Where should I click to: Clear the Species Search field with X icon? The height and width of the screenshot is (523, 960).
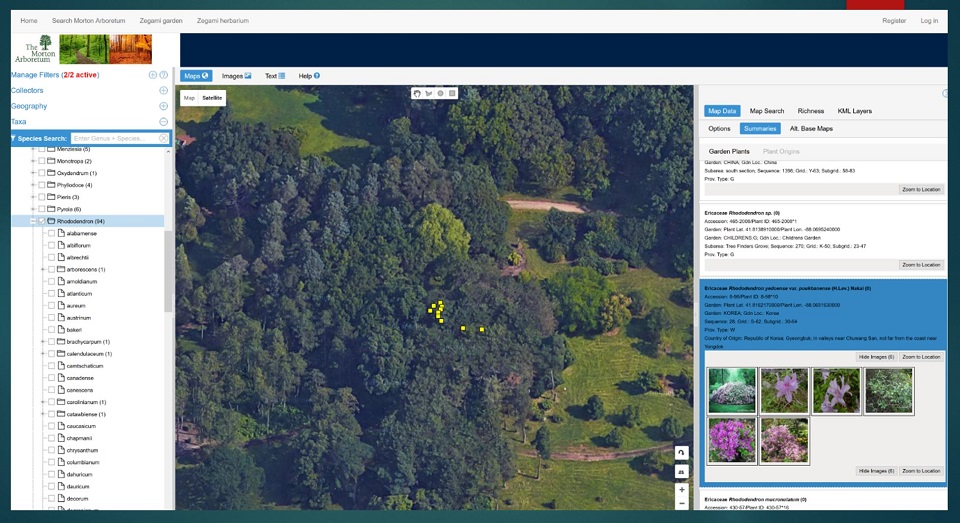point(163,138)
